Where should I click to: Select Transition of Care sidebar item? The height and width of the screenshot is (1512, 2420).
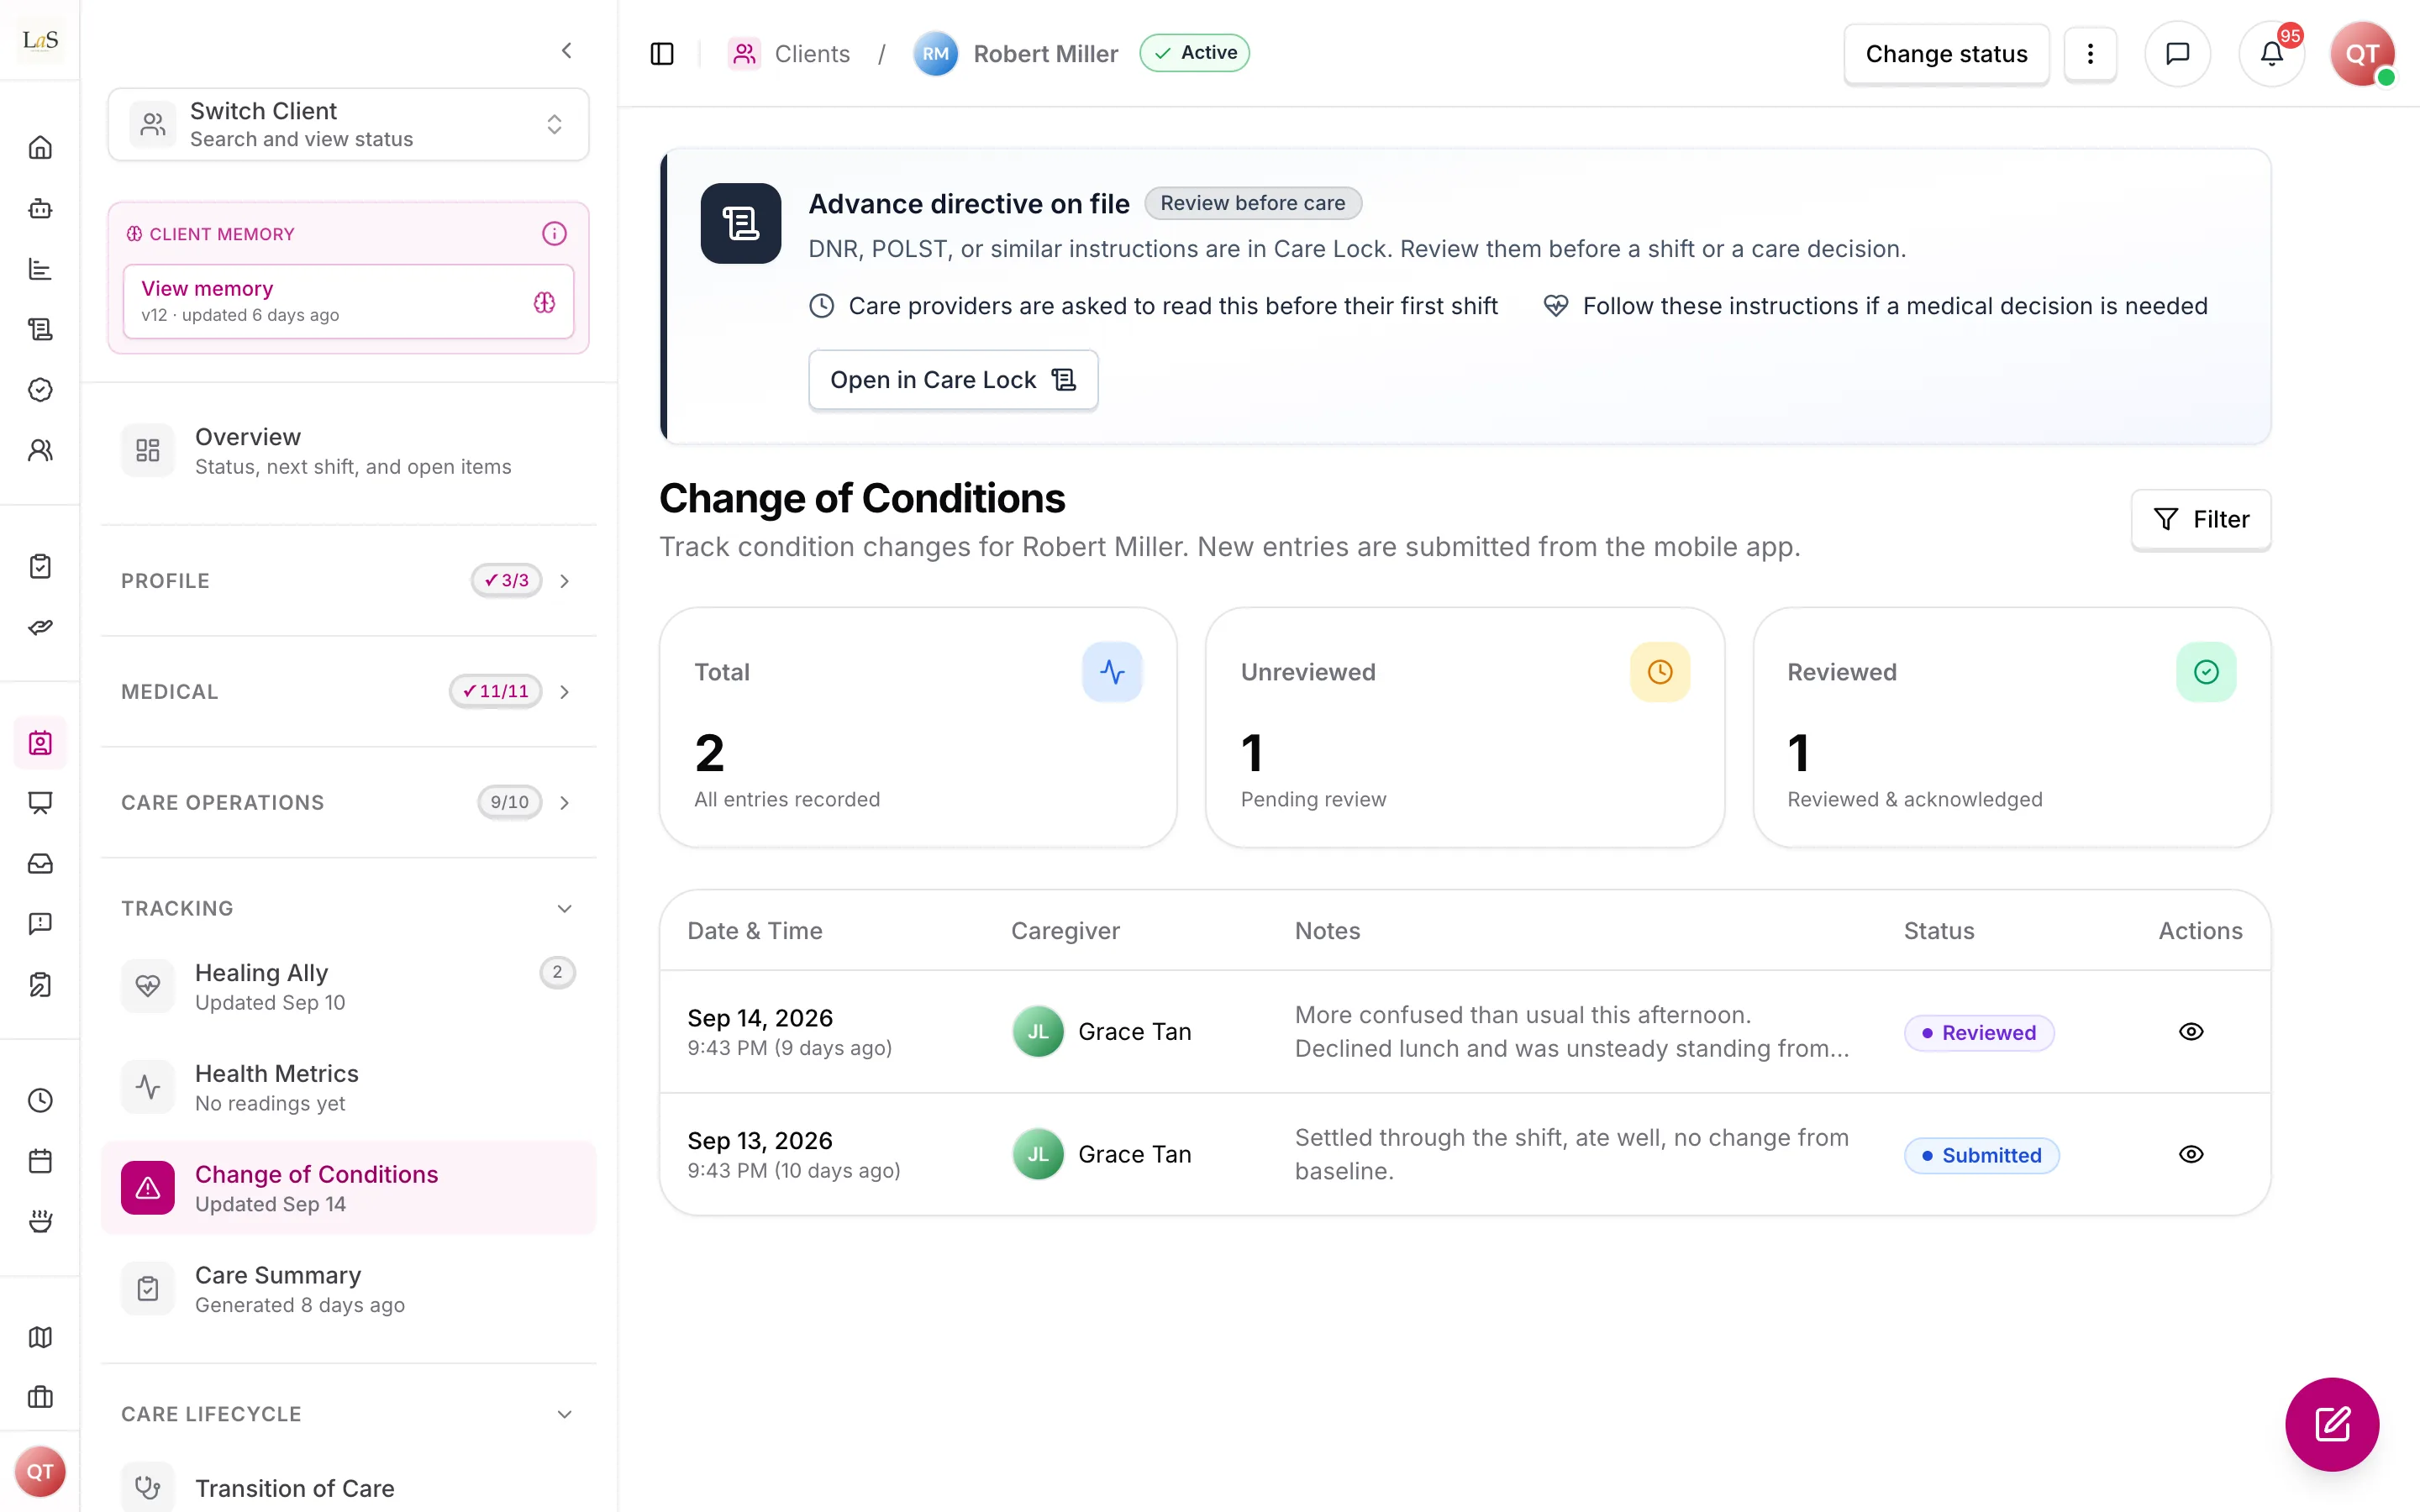coord(348,1486)
